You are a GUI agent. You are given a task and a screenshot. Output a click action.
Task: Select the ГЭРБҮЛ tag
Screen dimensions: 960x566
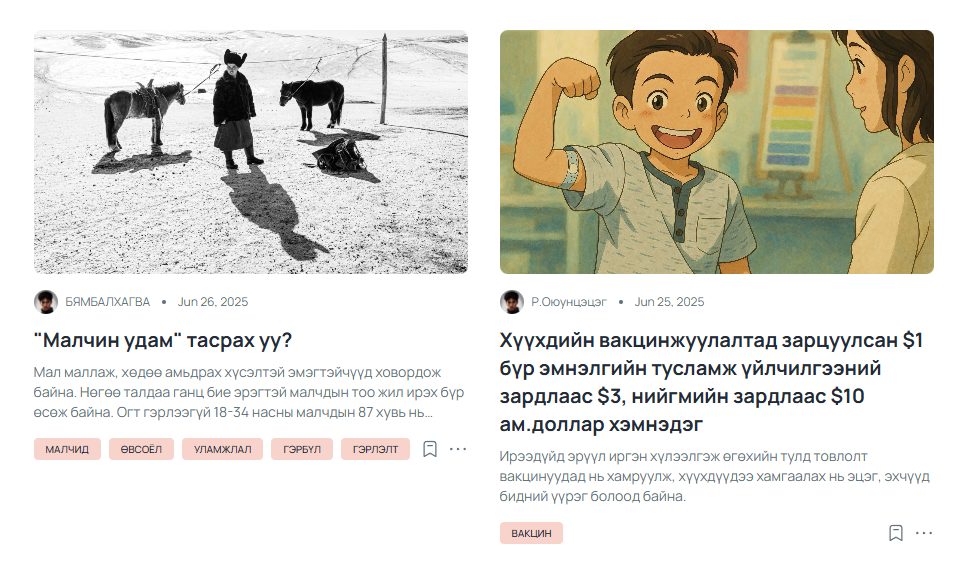pyautogui.click(x=302, y=449)
